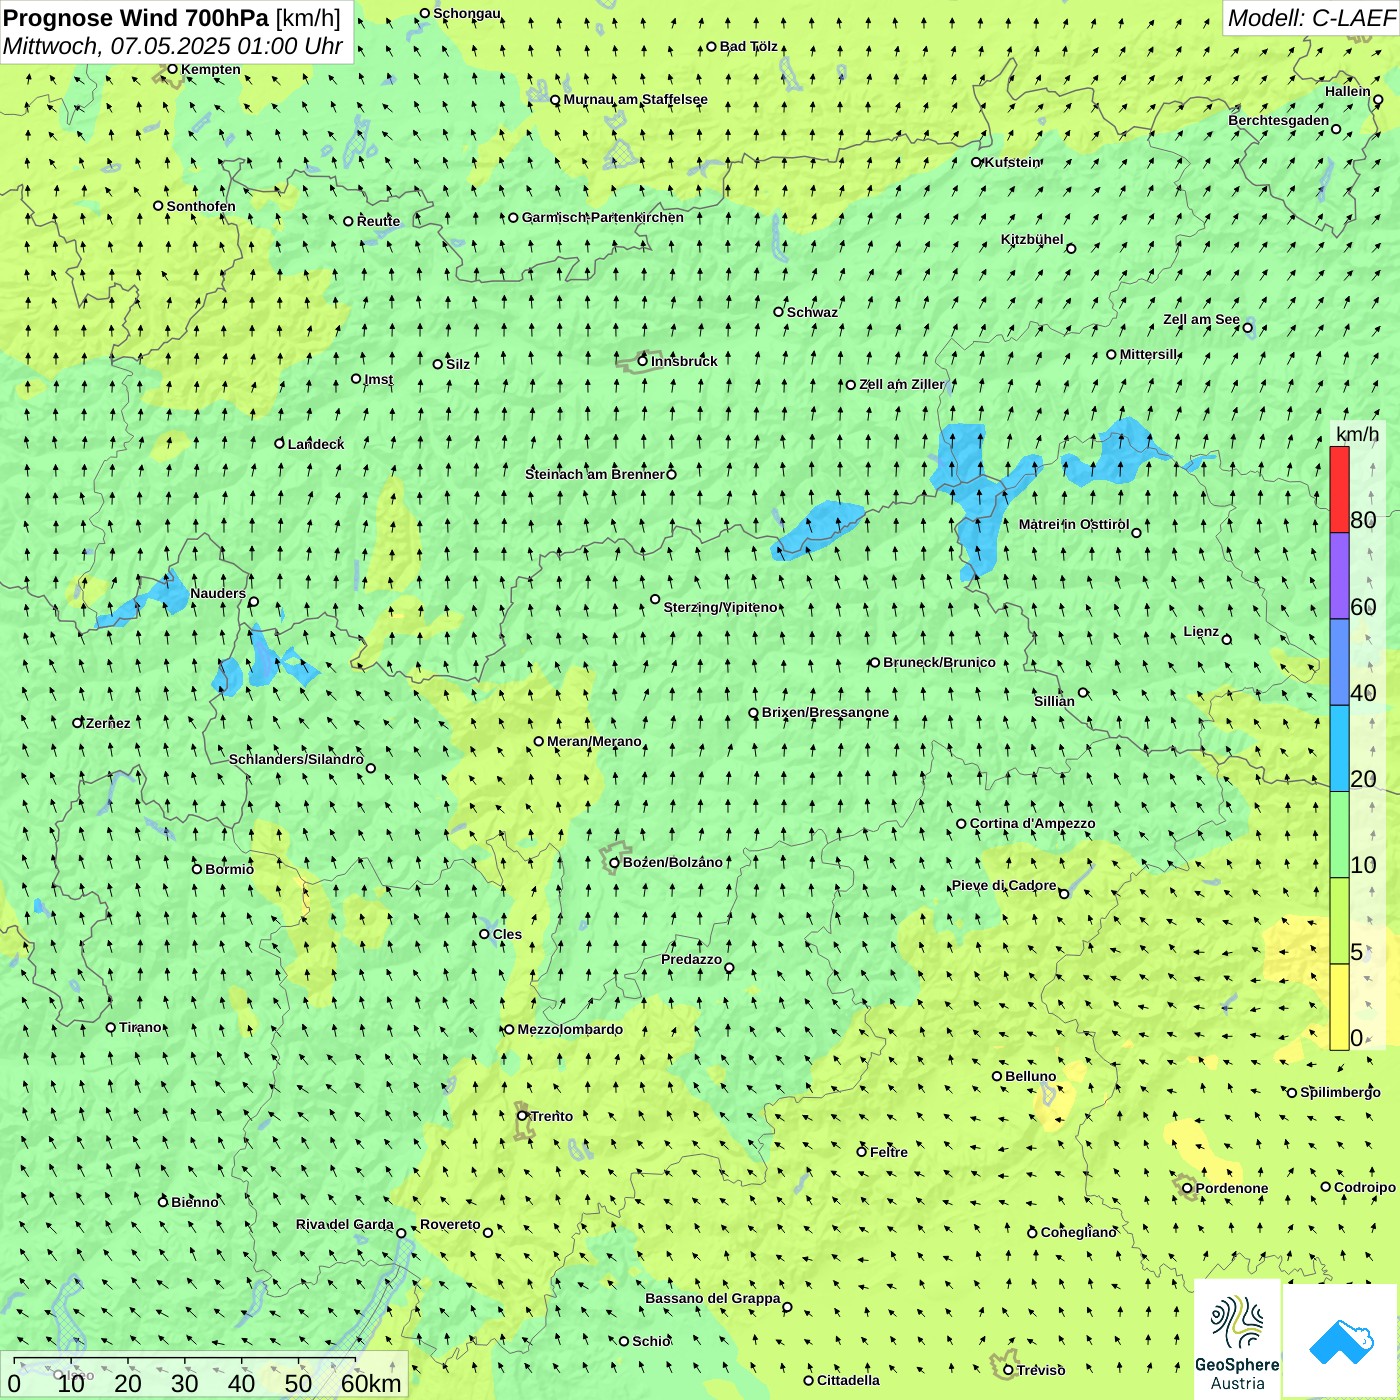Screen dimensions: 1400x1400
Task: Click the 'Prognose Wind 700hPa' title
Action: 136,17
